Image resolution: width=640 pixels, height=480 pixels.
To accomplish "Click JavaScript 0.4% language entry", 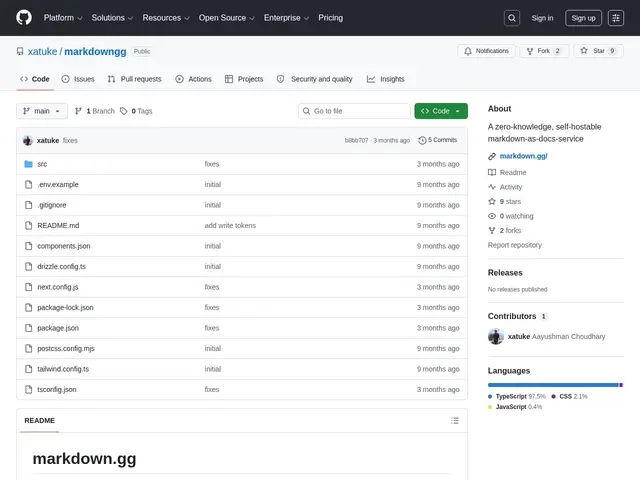I will [x=515, y=407].
